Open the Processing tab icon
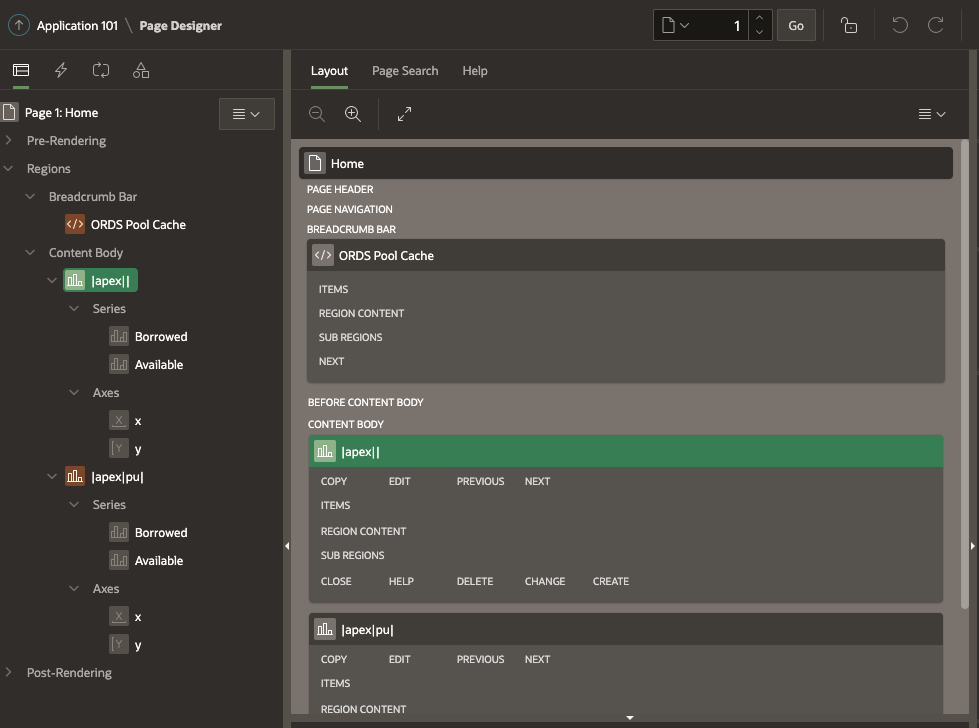 click(x=100, y=70)
